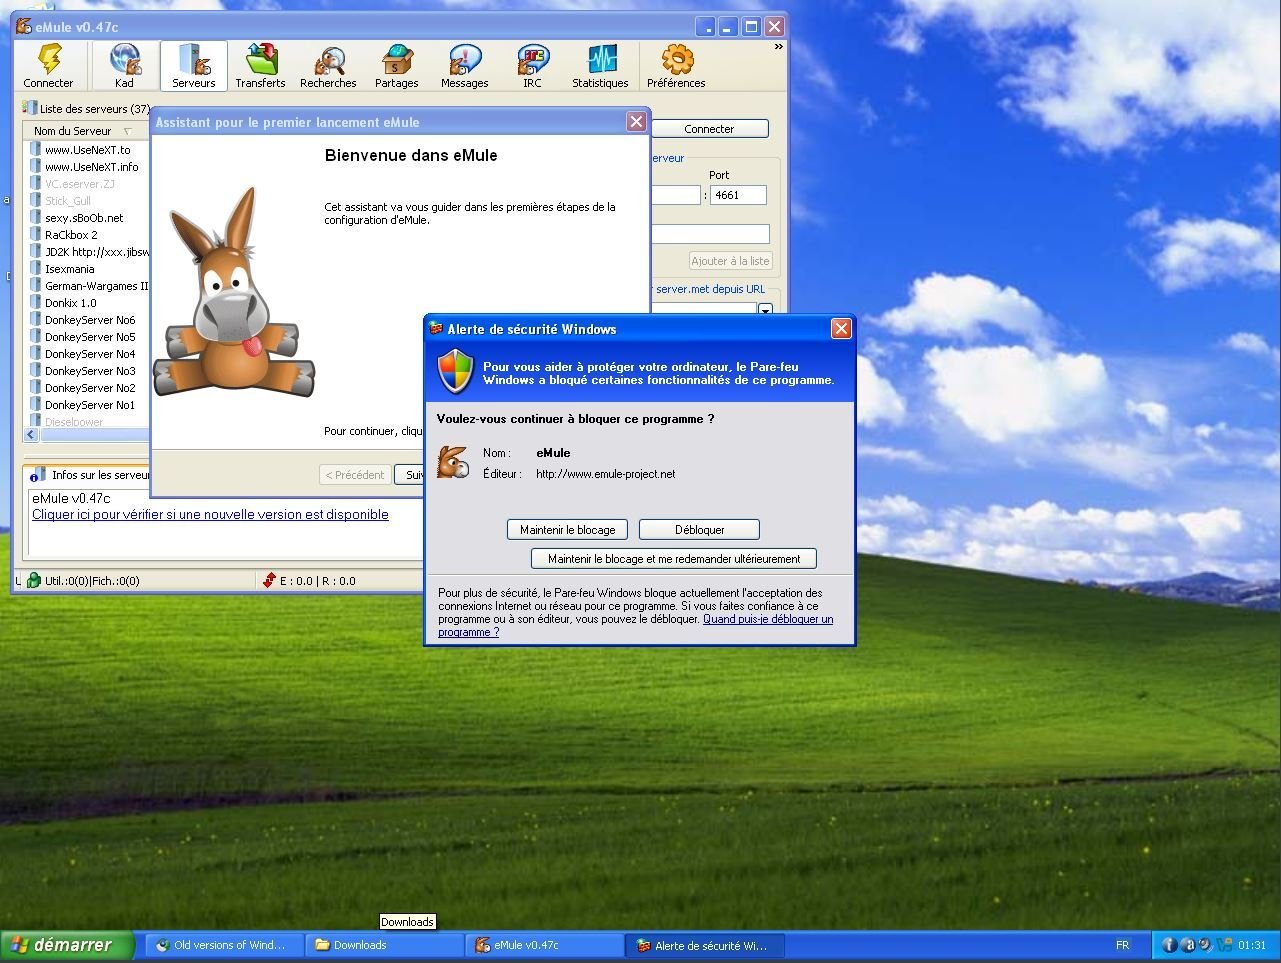Click the Précédent button in the wizard
This screenshot has height=963, width=1281.
[x=355, y=475]
